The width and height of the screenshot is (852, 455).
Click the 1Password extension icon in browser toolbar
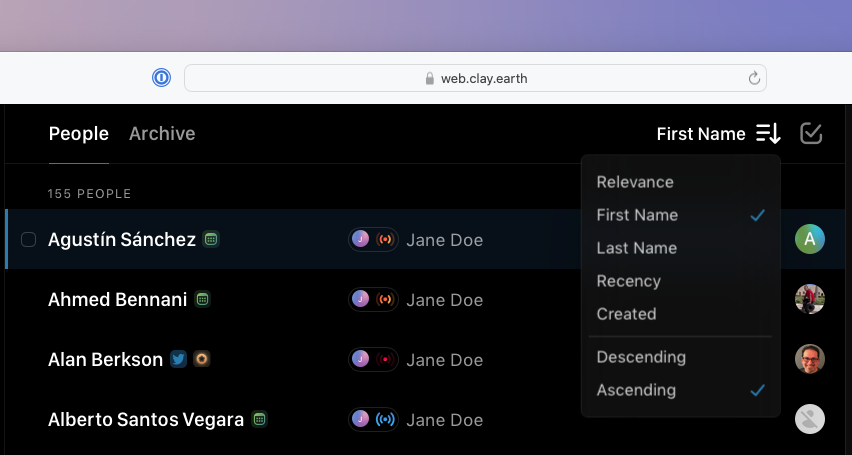tap(161, 78)
